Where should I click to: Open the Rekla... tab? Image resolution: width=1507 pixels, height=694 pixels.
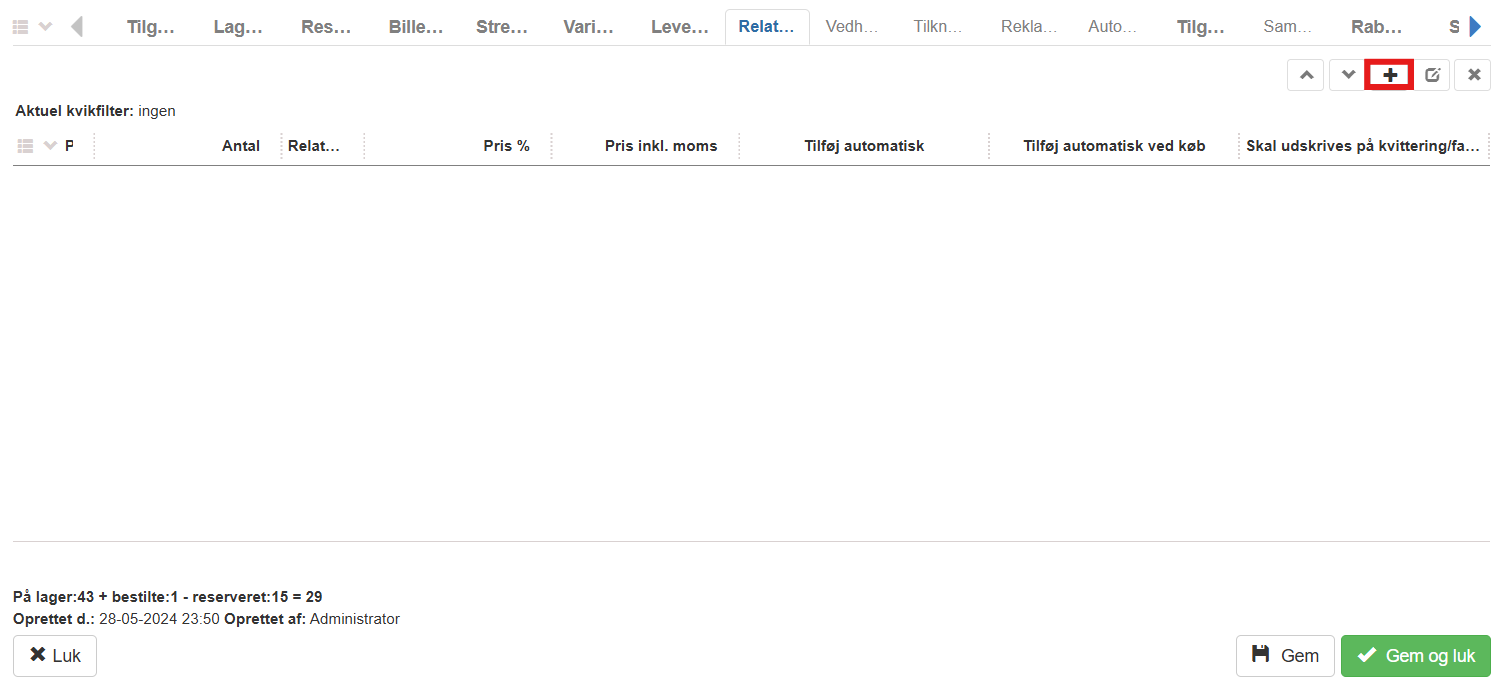click(x=1029, y=27)
